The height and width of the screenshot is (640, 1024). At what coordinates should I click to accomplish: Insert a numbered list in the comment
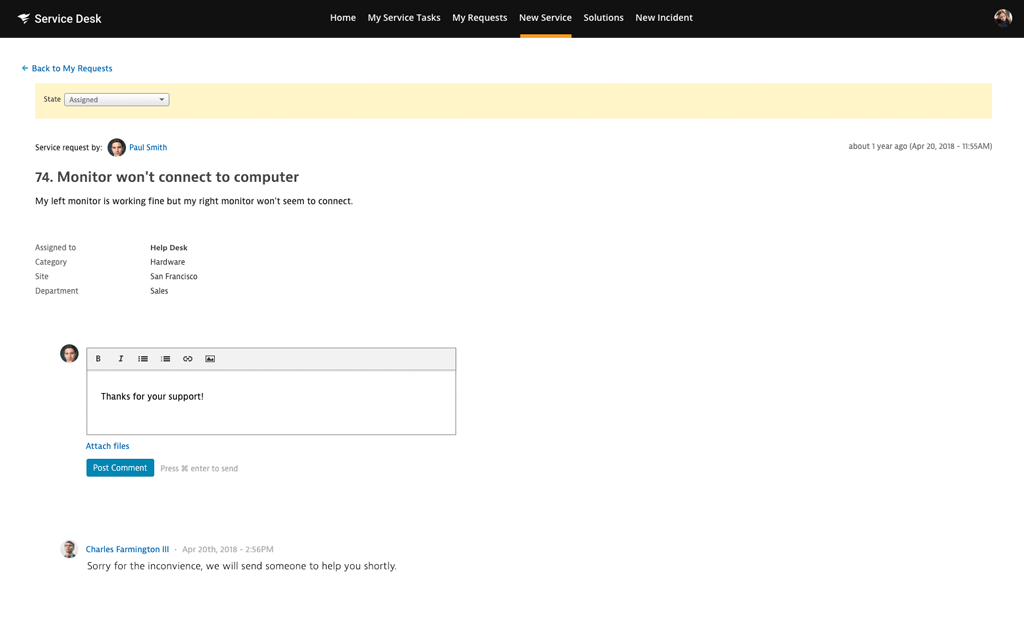[x=165, y=359]
